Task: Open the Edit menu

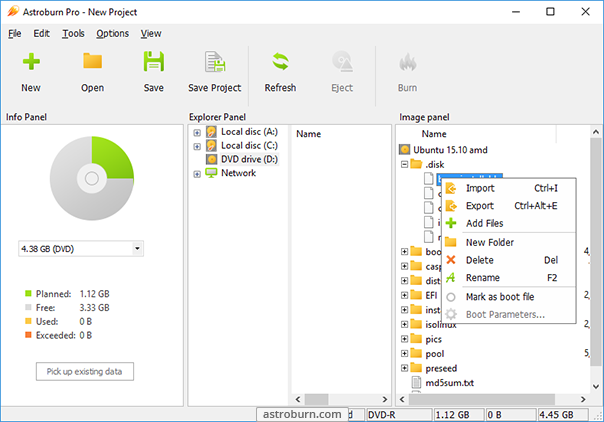Action: point(42,33)
